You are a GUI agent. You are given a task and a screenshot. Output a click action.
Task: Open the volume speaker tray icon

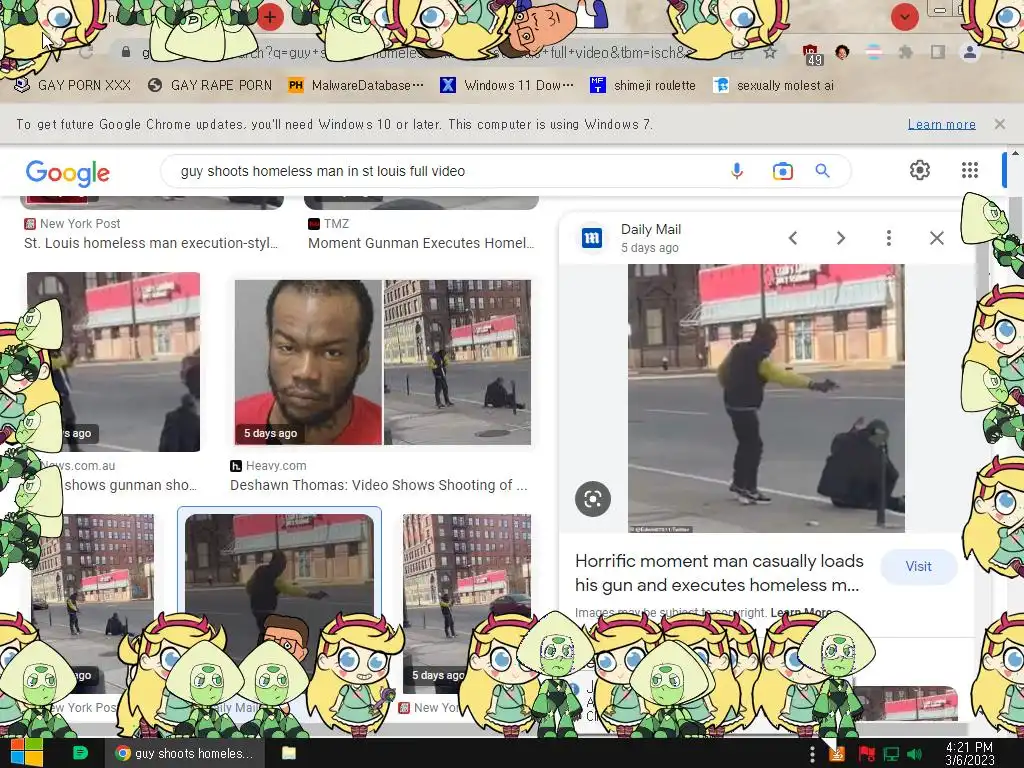coord(916,754)
